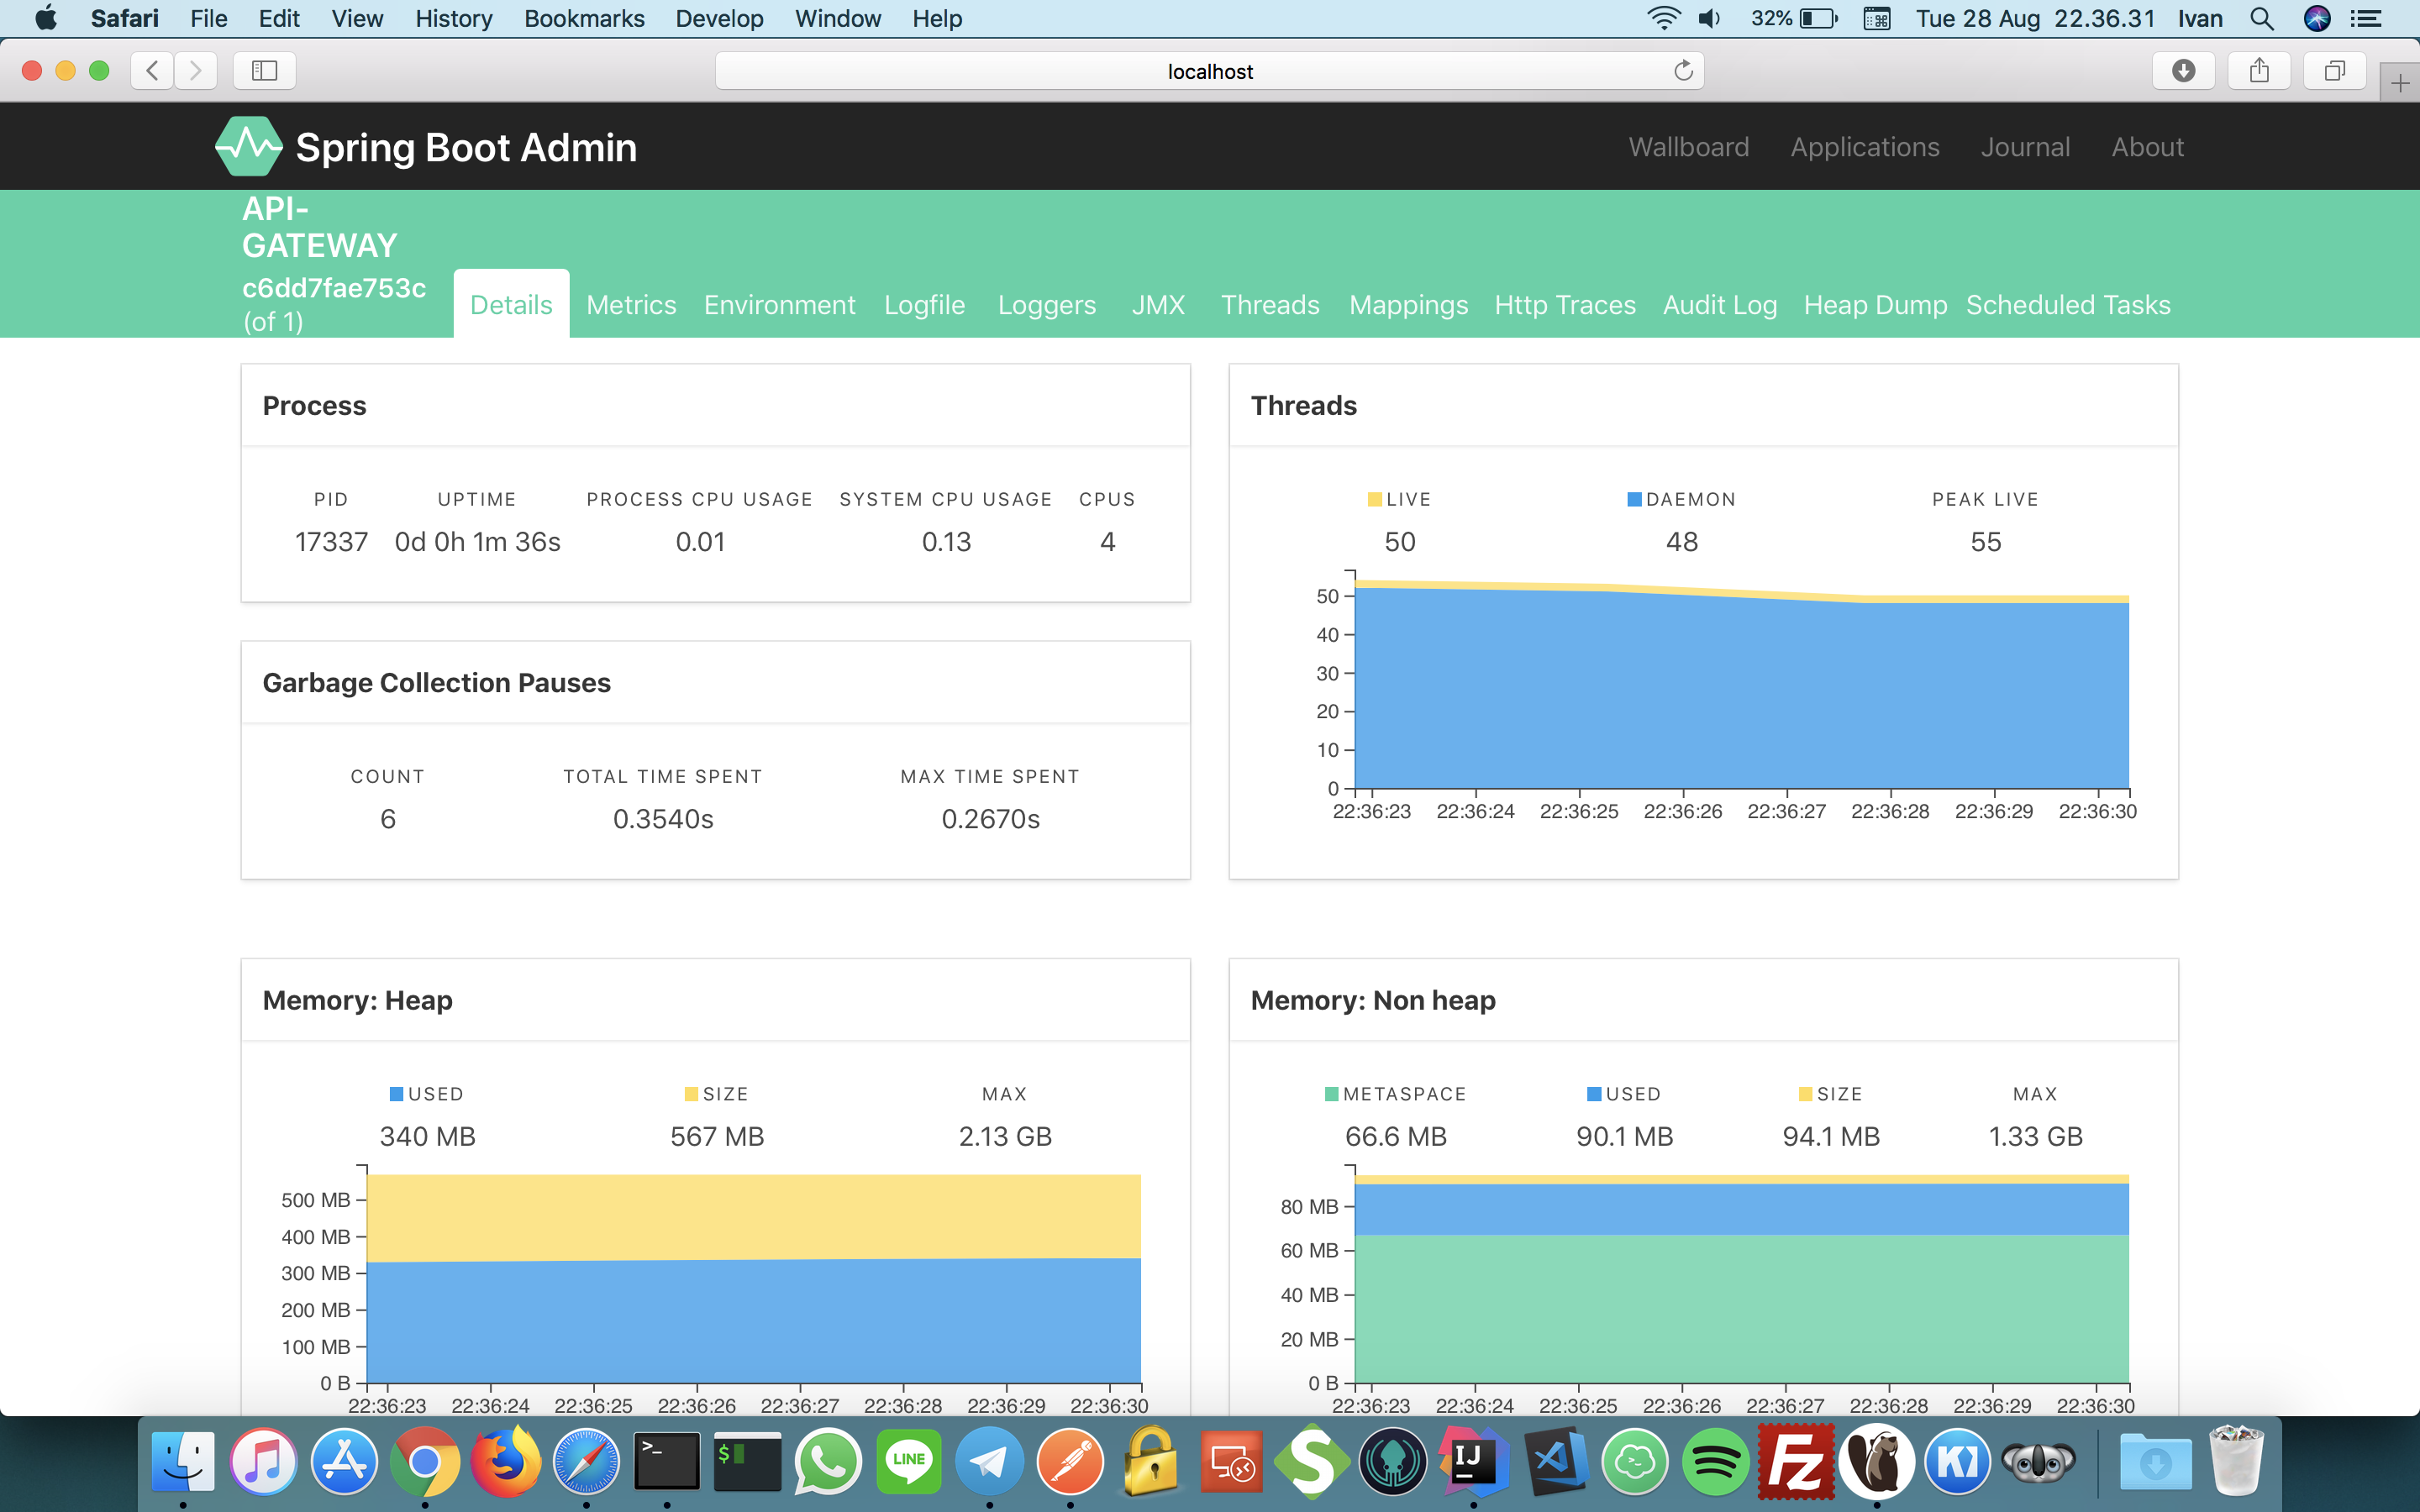This screenshot has width=2420, height=1512.
Task: Reload the page with the refresh icon
Action: point(1683,71)
